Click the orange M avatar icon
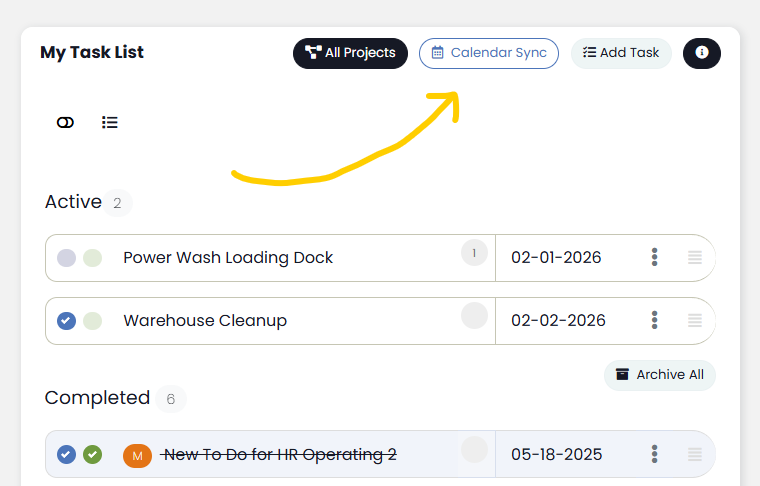 [x=137, y=455]
